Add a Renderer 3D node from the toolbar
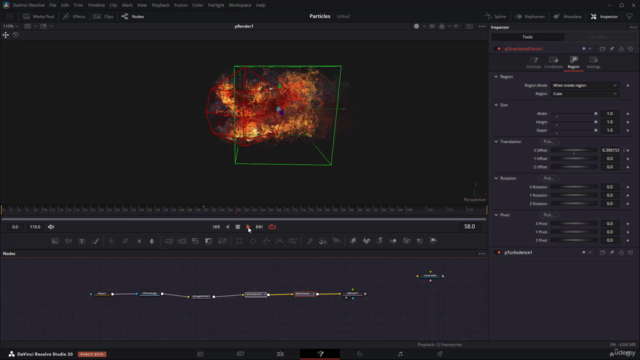 click(x=433, y=241)
